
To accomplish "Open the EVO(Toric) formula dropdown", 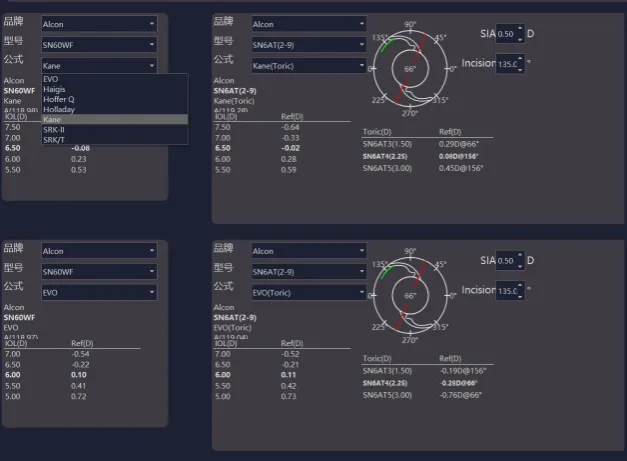I will [308, 290].
